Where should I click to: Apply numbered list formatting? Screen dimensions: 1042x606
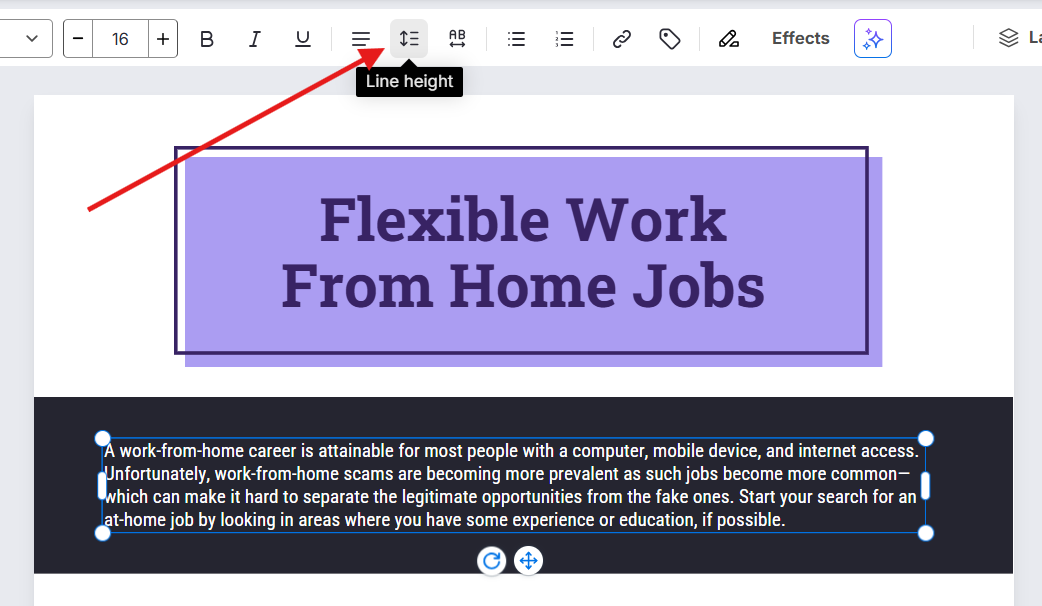pos(564,39)
